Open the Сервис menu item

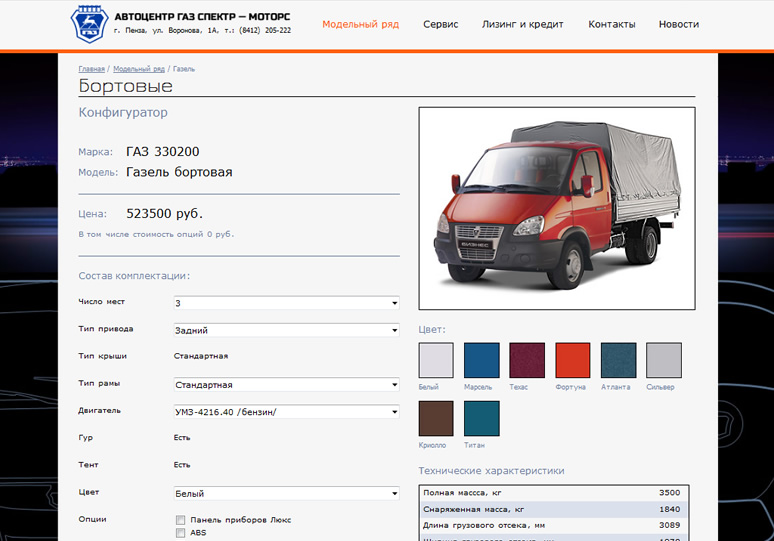pyautogui.click(x=440, y=24)
